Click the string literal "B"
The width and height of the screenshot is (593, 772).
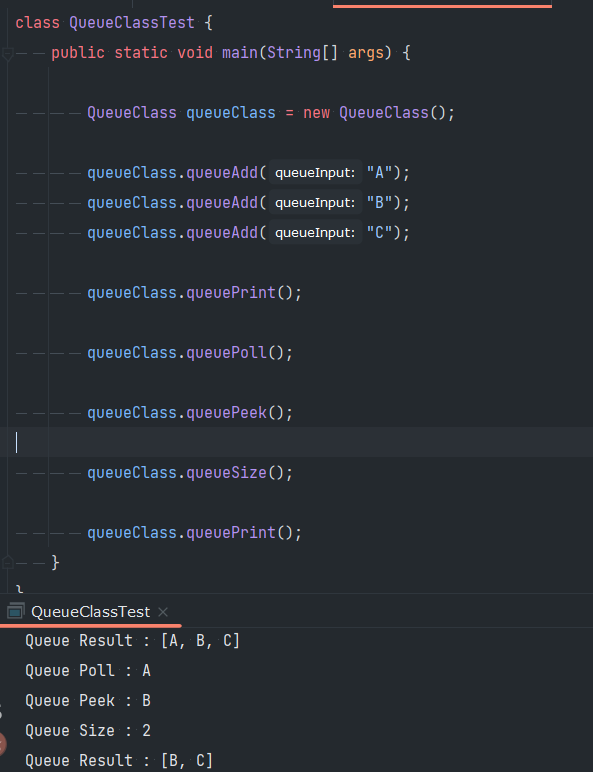pos(379,203)
